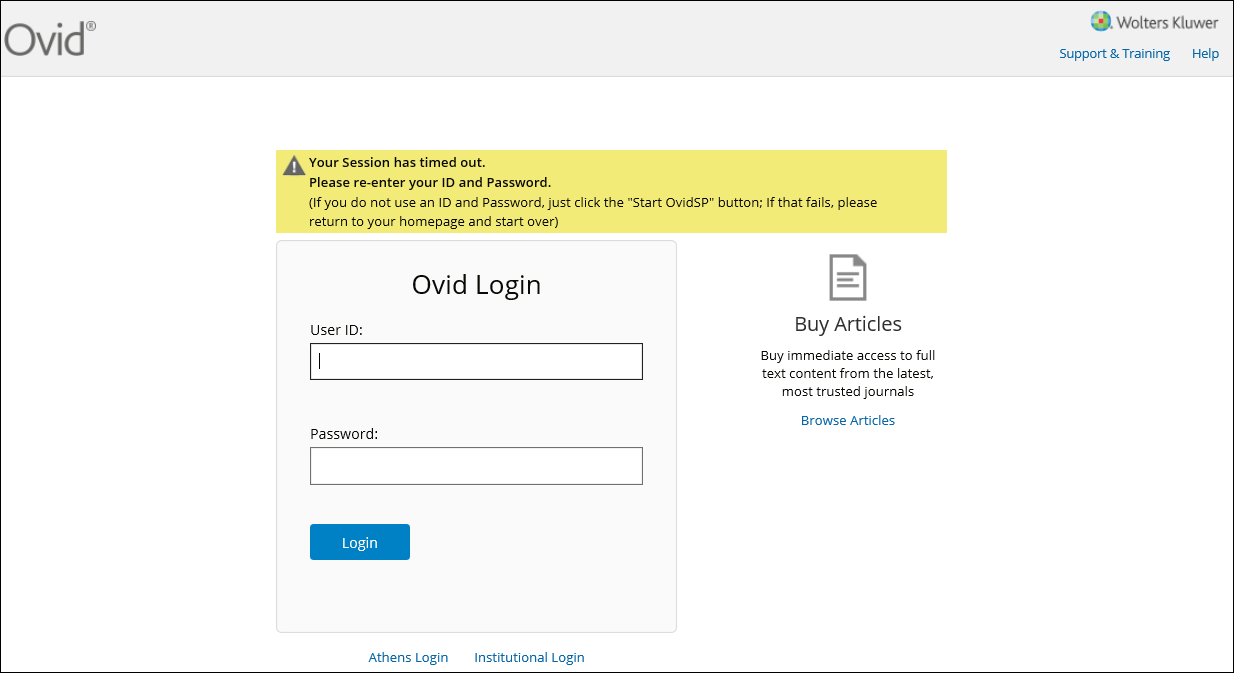Click the blue Login button
The height and width of the screenshot is (673, 1234).
360,542
